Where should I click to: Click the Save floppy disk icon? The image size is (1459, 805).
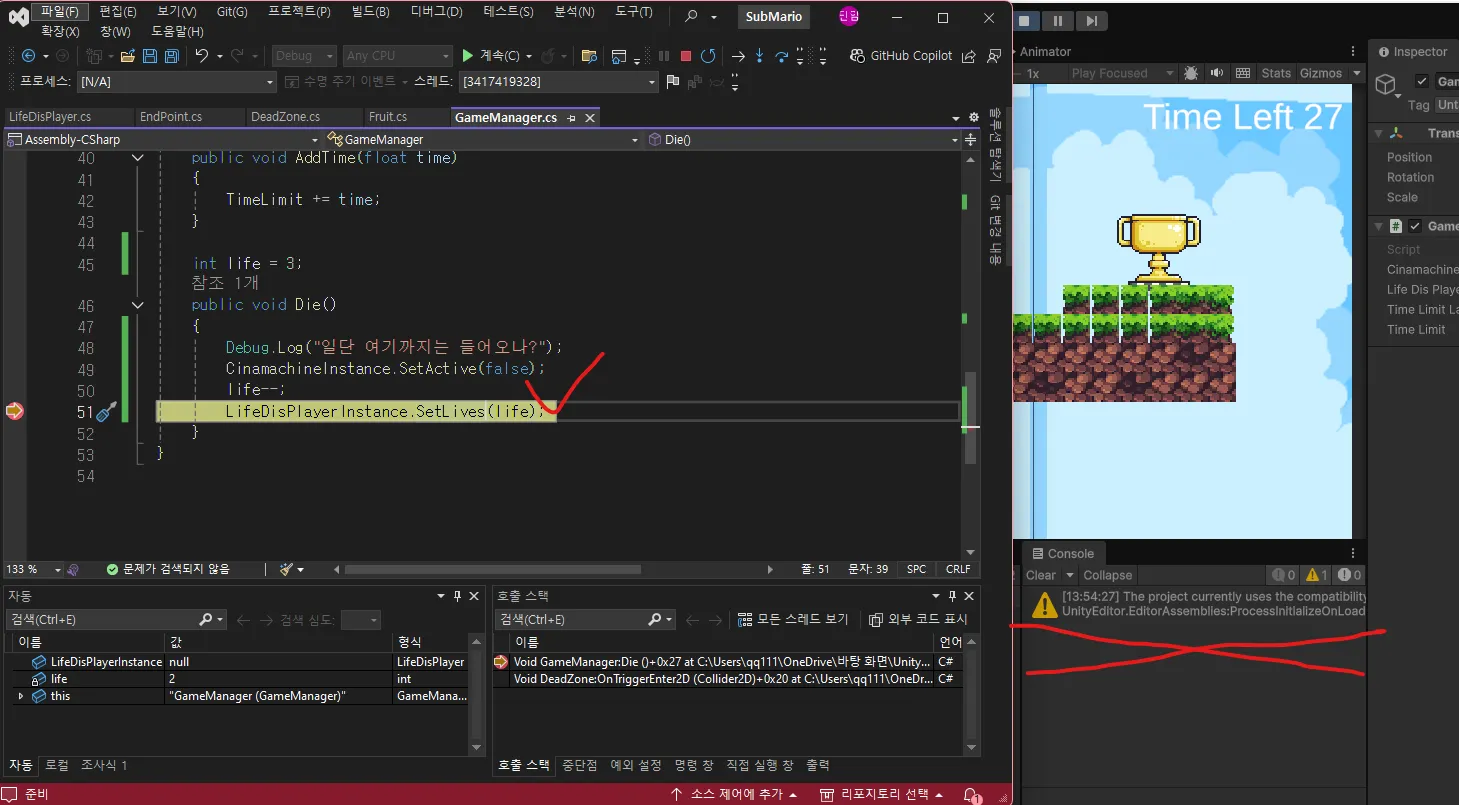click(150, 56)
